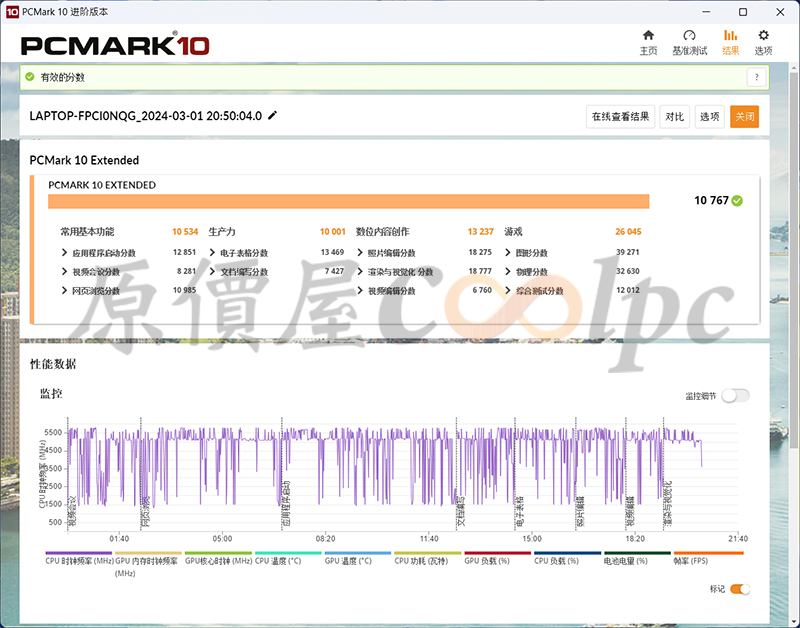800x628 pixels.
Task: Expand the 文档编写分数 row
Action: (212, 271)
